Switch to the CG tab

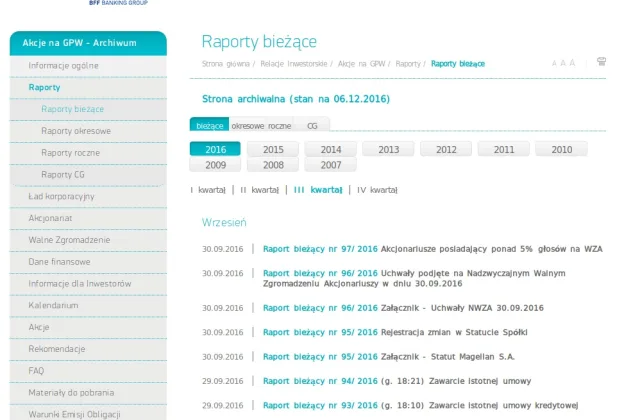[312, 126]
